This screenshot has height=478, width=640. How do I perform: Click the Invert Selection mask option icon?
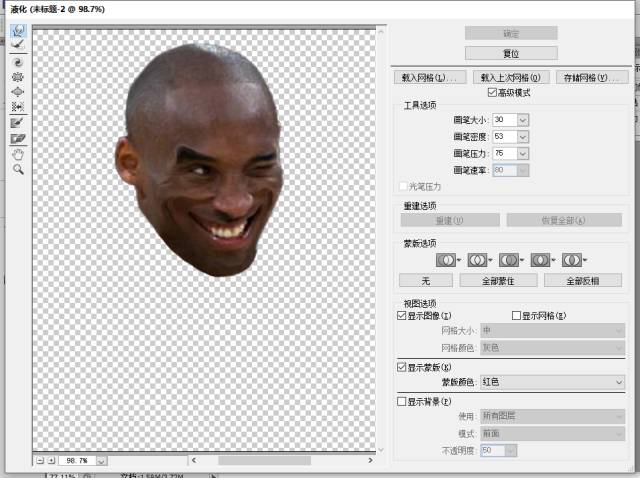tap(571, 260)
